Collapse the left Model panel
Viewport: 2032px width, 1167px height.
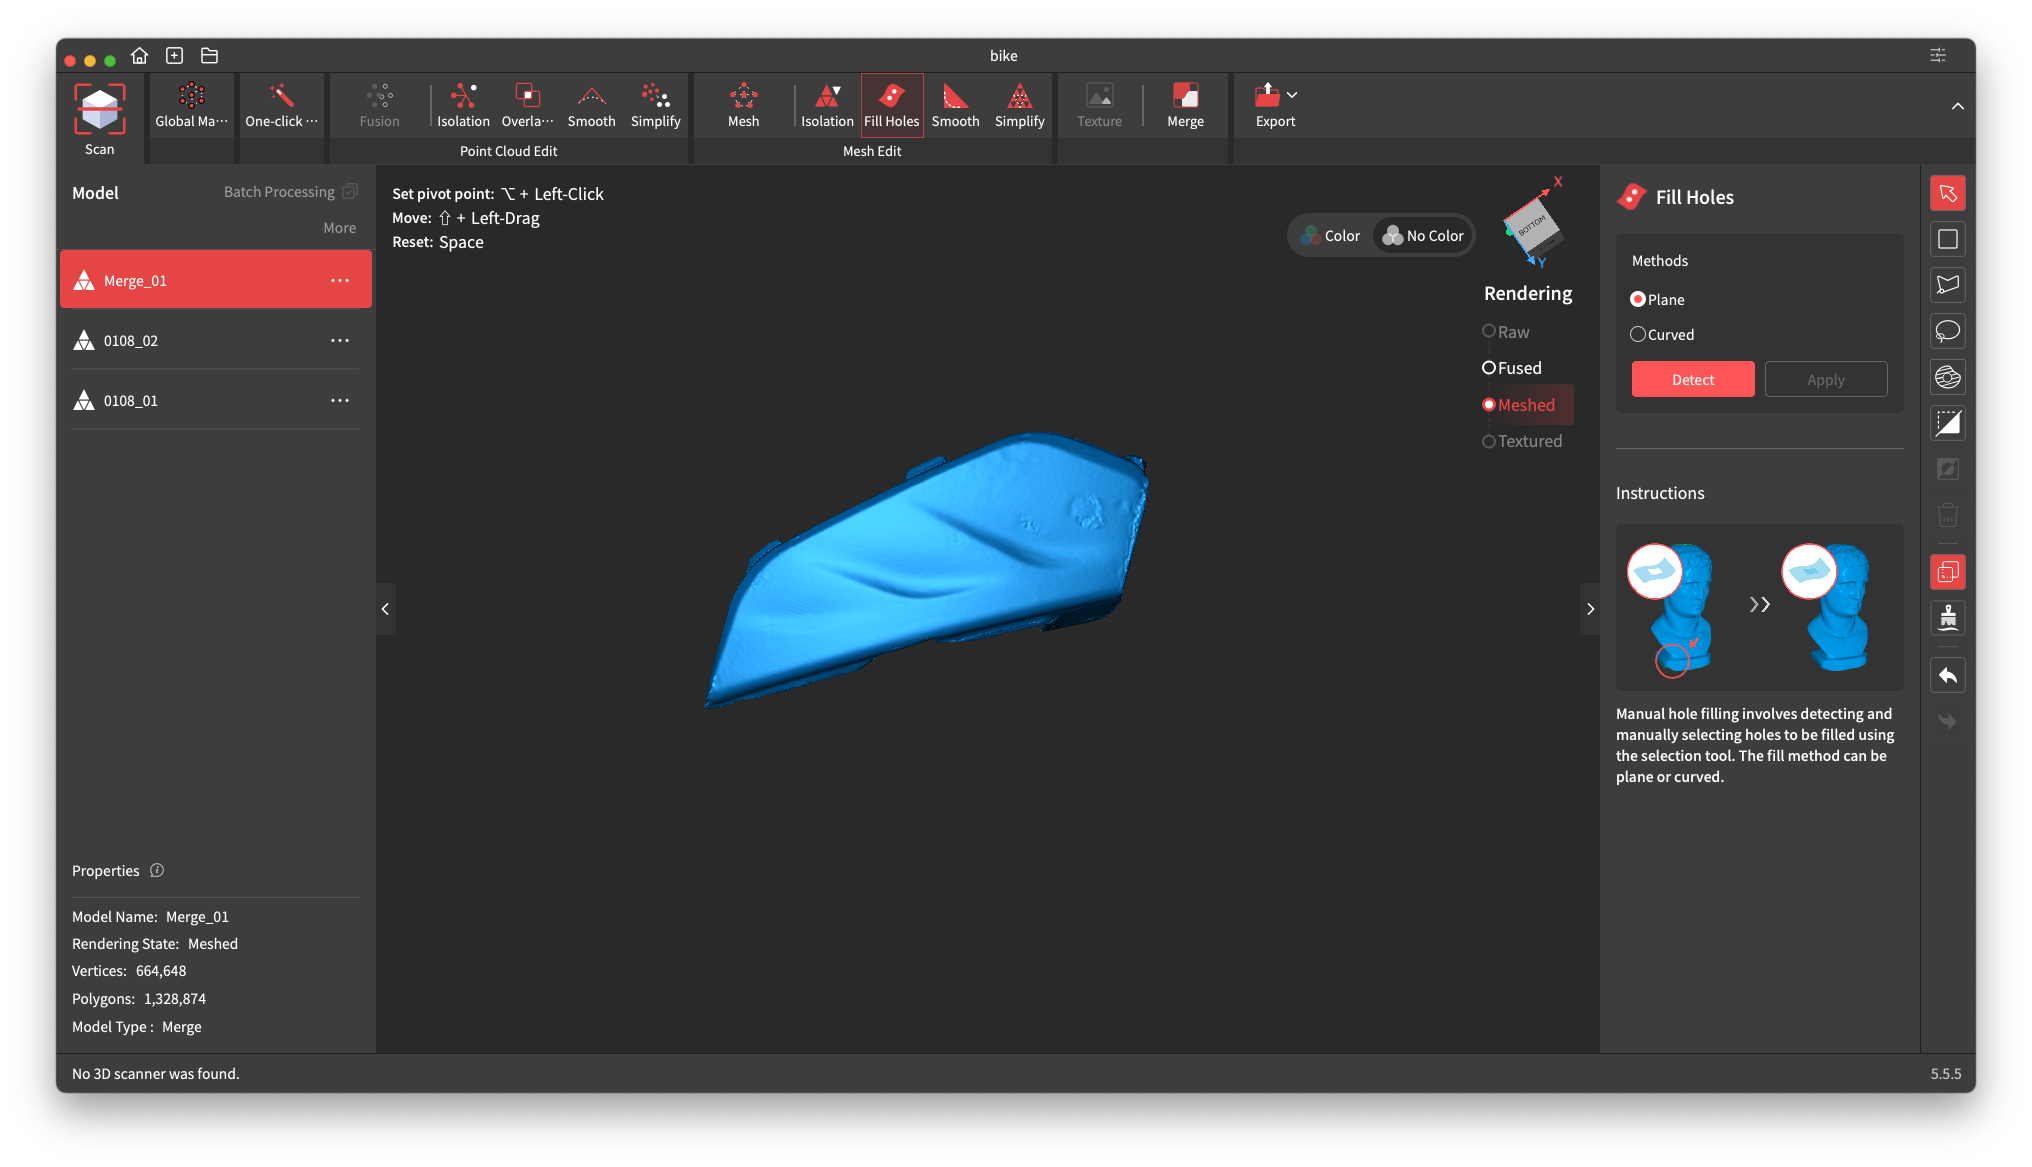385,608
